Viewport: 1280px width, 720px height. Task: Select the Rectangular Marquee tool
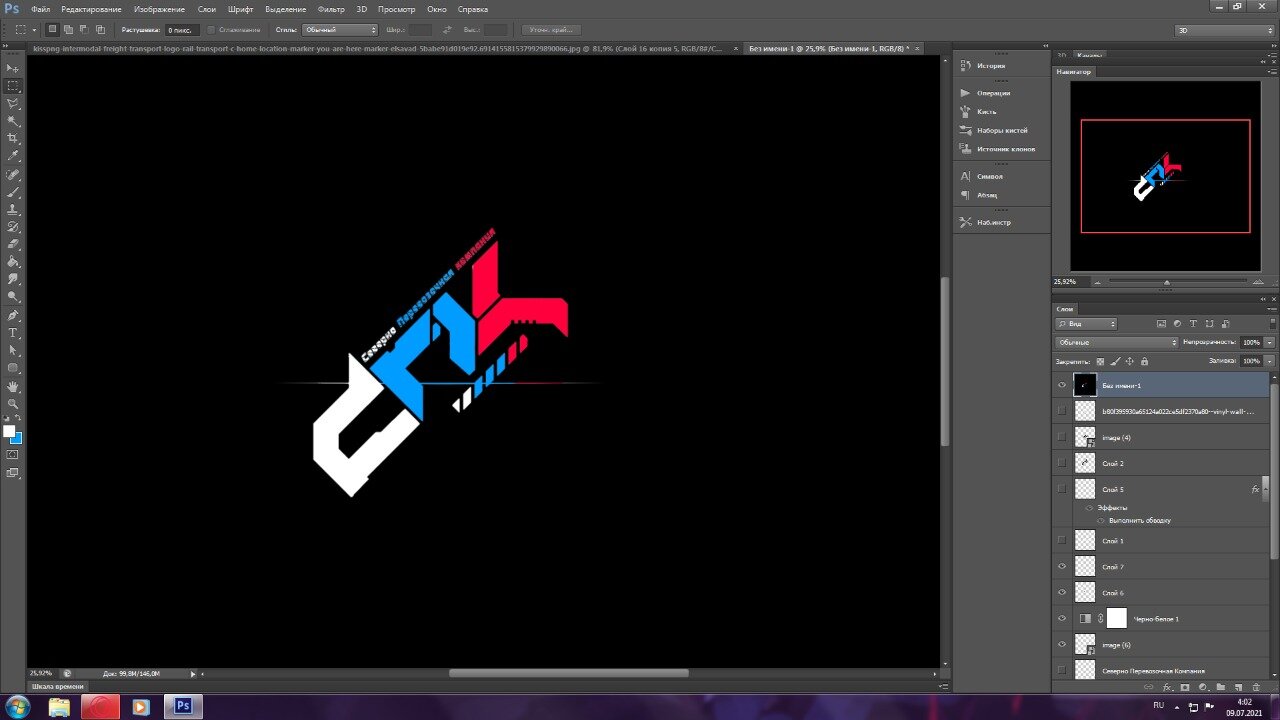(x=13, y=86)
